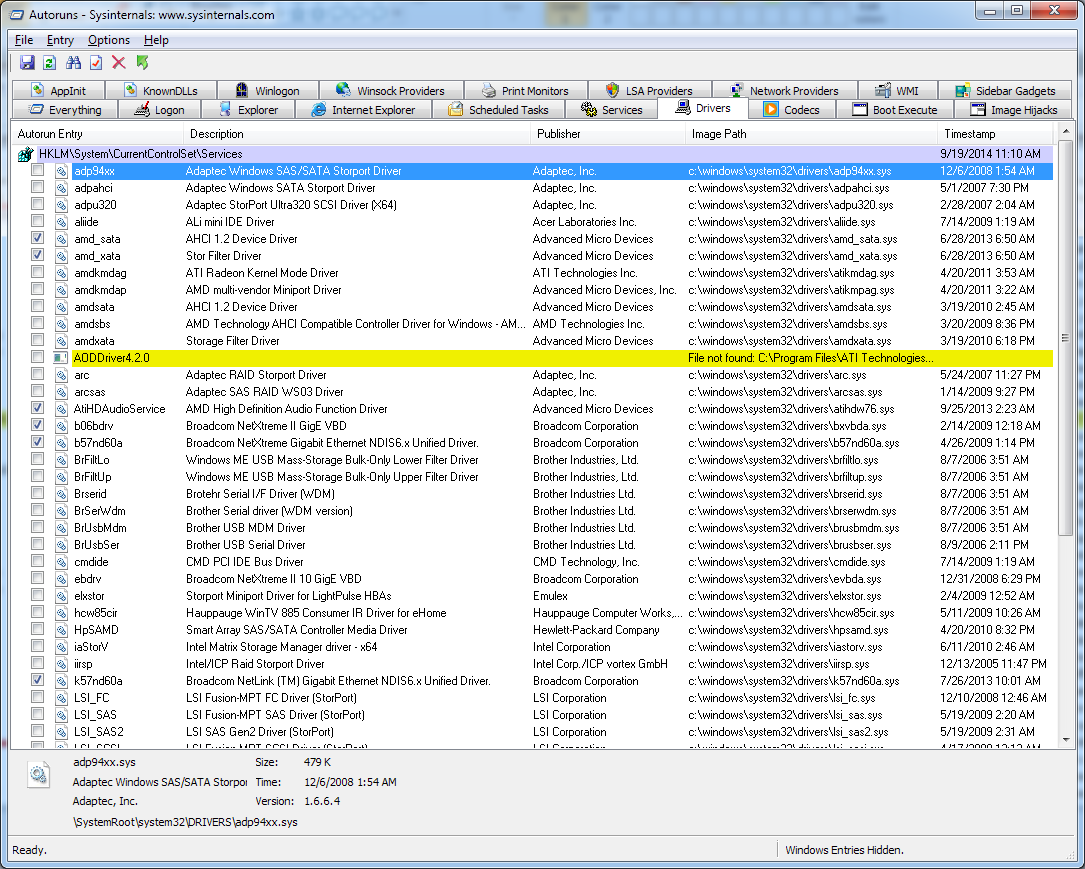Click the Version 1.6.6.4 value
This screenshot has height=869, width=1085.
(322, 801)
